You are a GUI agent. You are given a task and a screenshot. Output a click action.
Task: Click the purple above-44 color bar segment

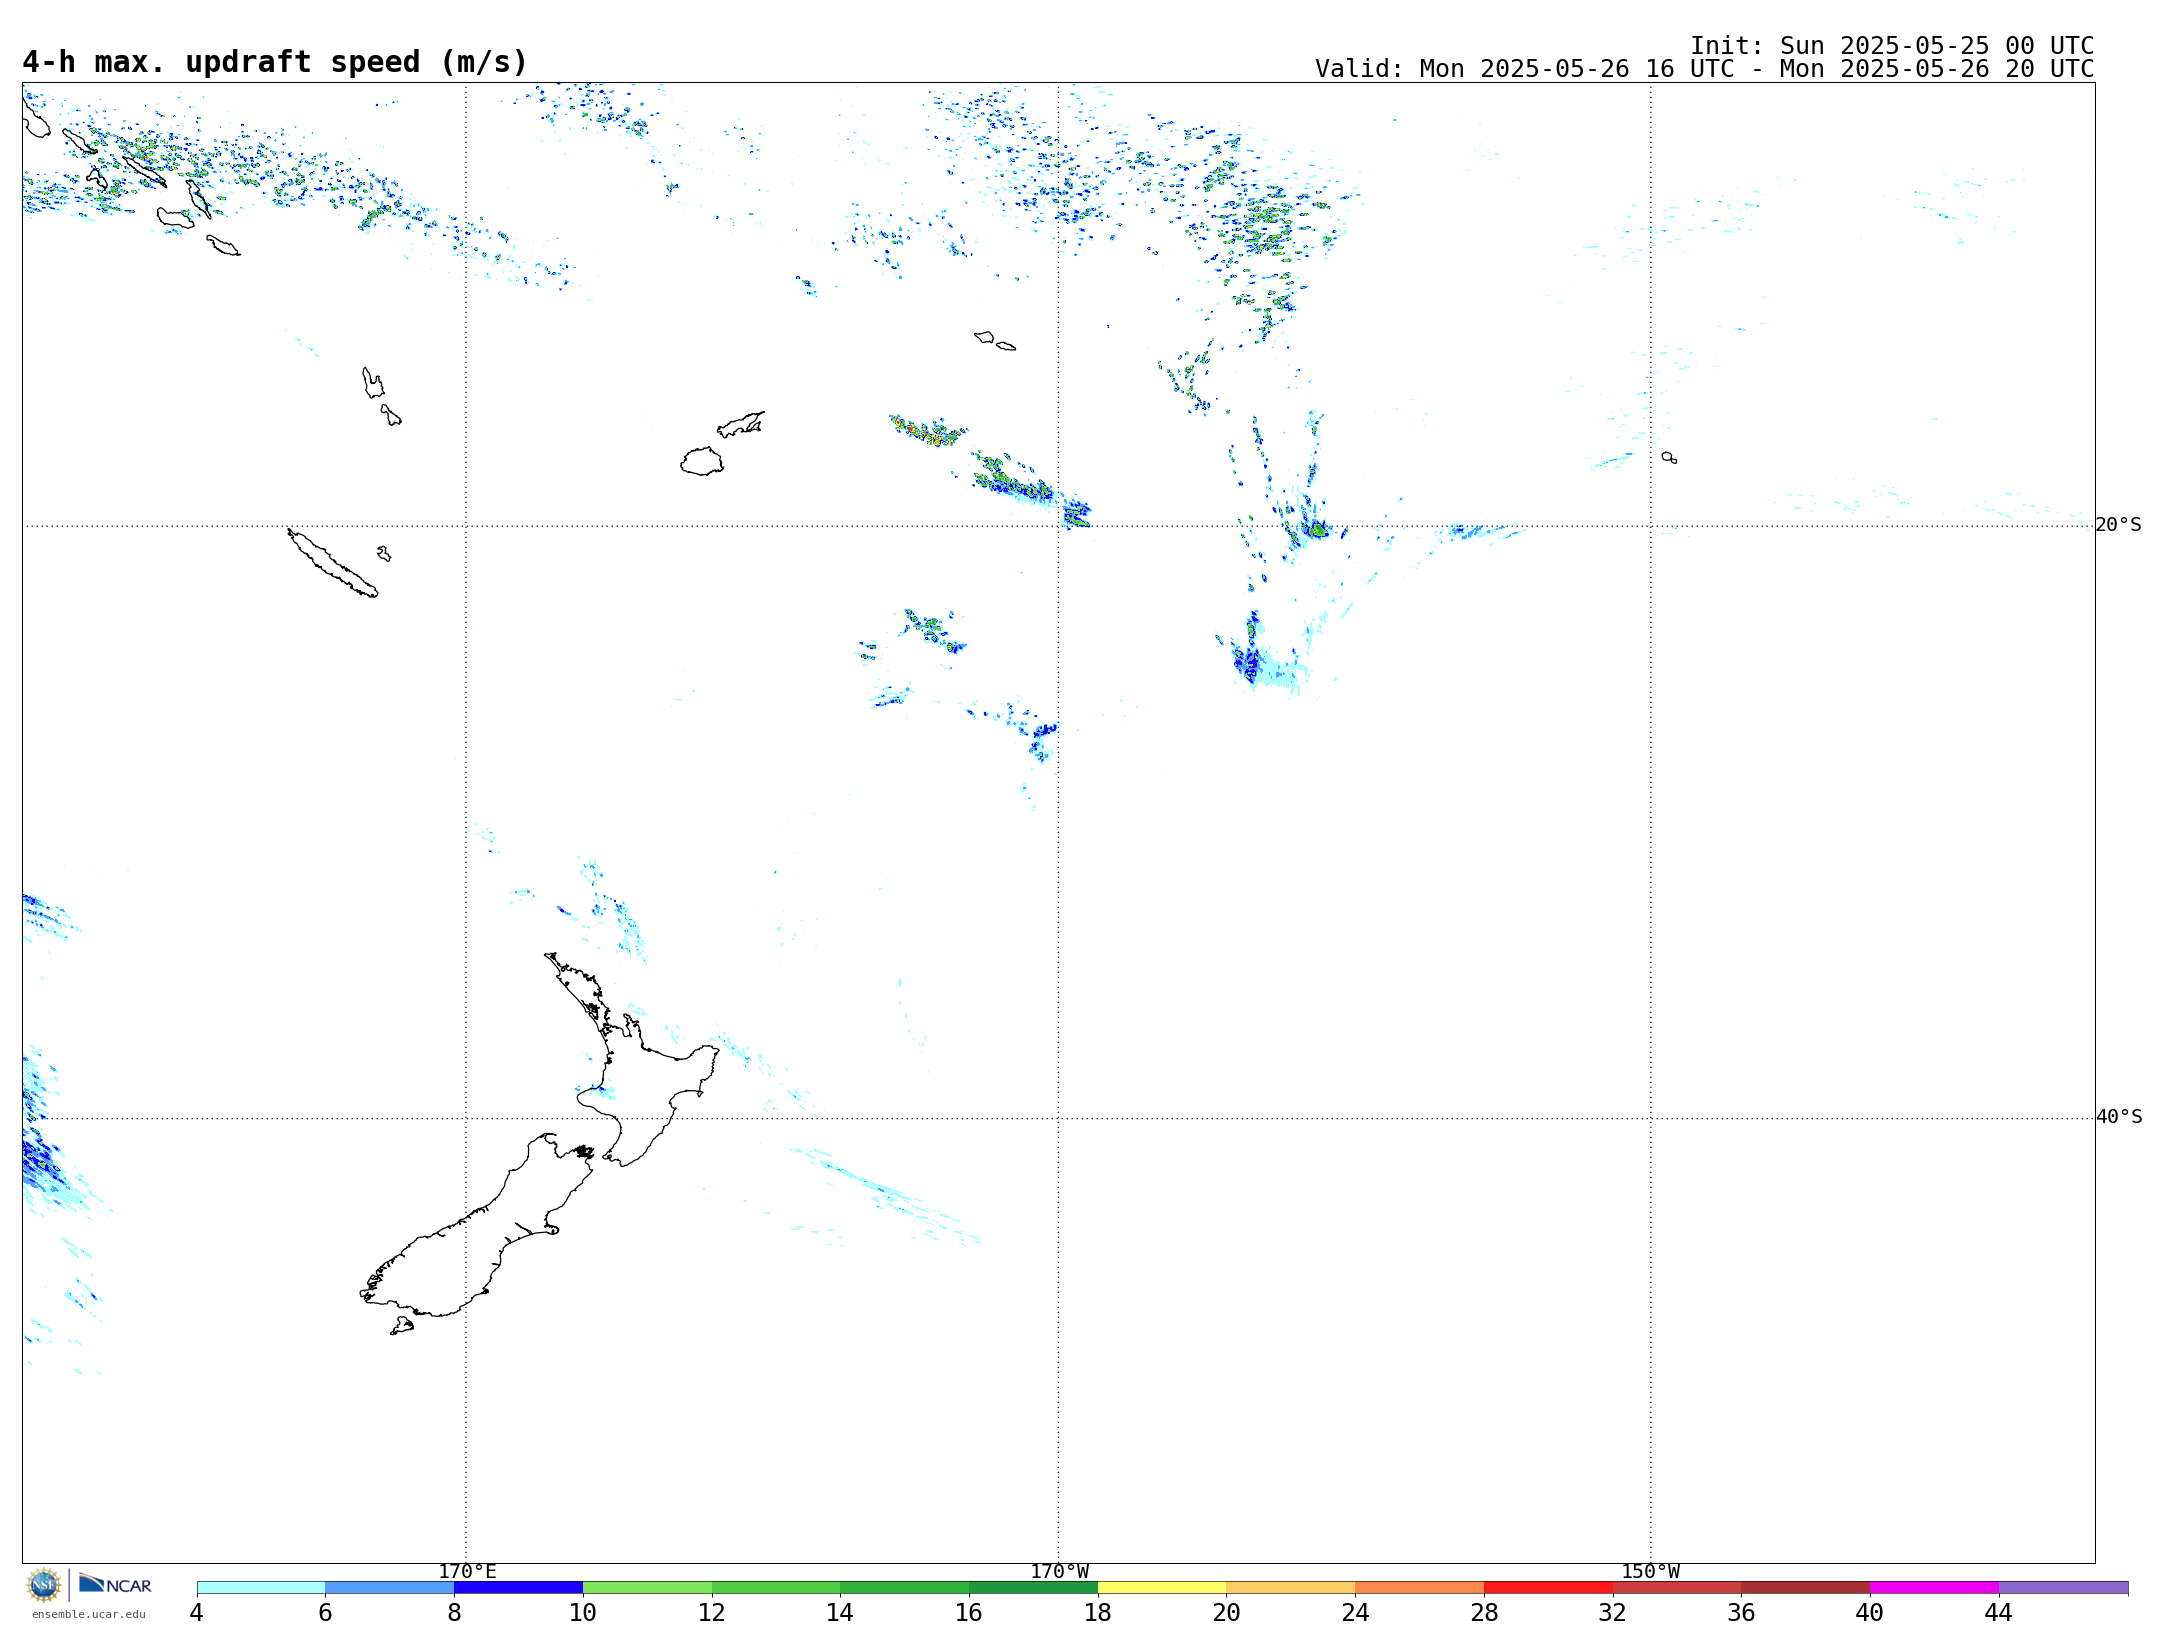click(2063, 1588)
